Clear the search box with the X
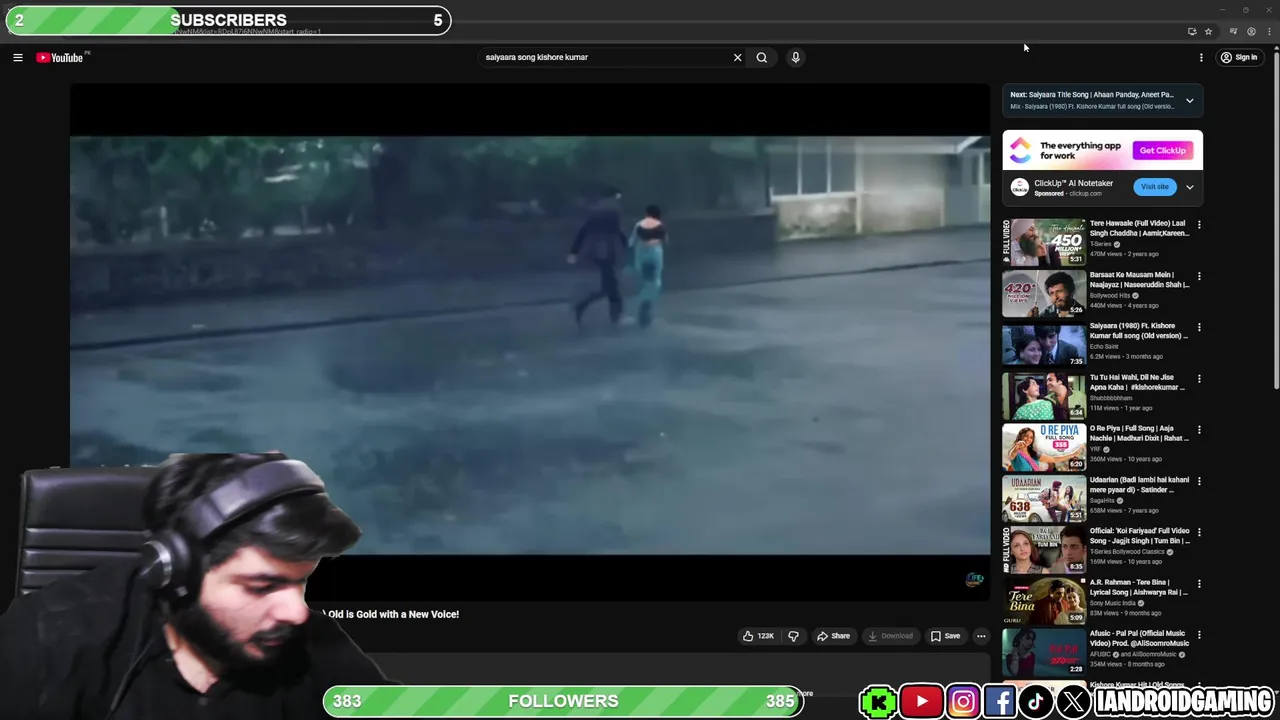Screen dimensions: 1280x720 coord(738,58)
